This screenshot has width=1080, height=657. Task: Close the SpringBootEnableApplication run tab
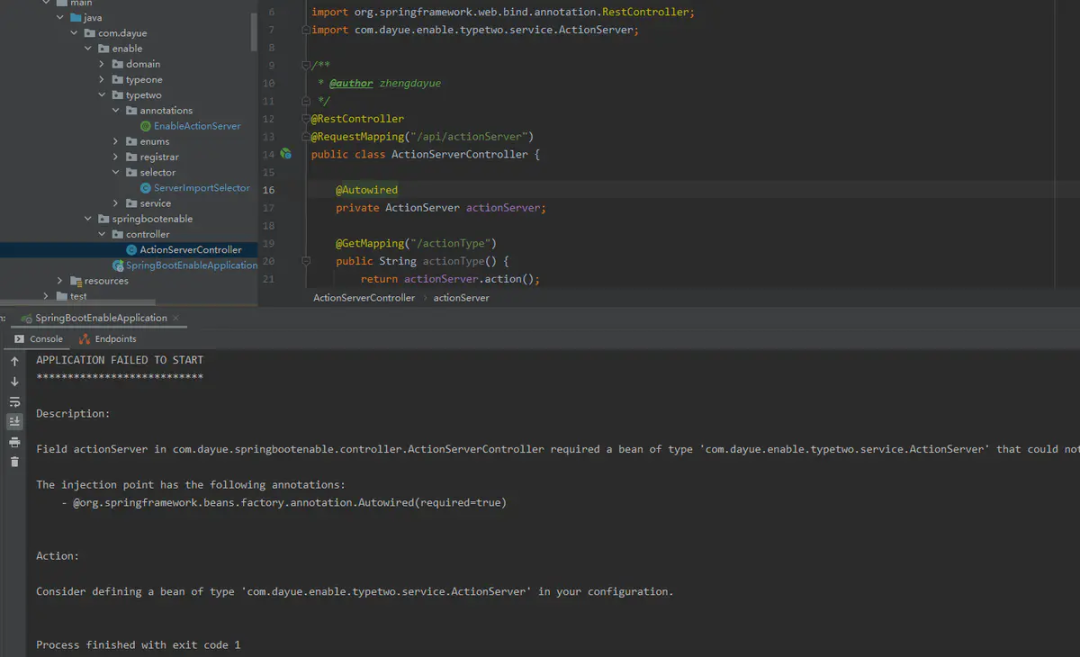(x=177, y=318)
